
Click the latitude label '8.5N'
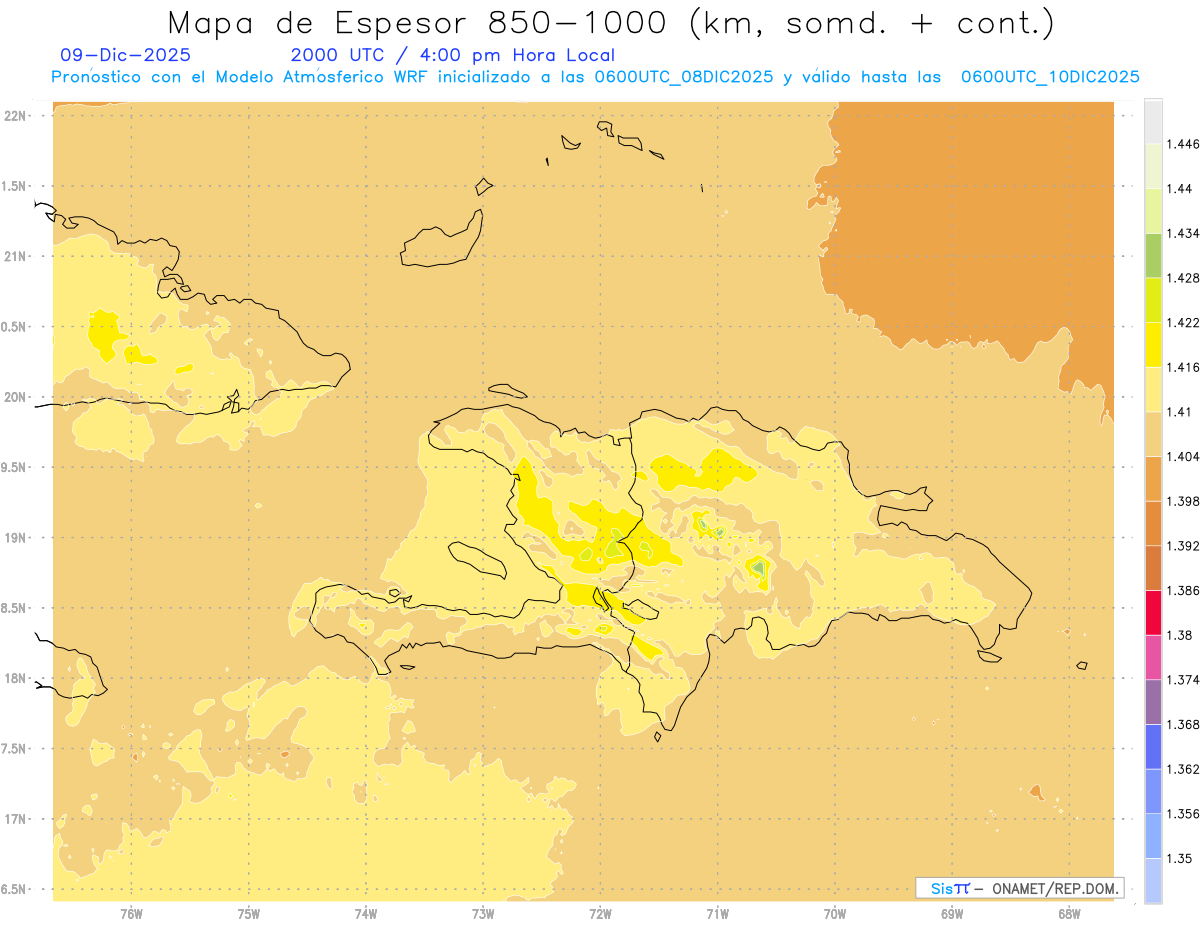pos(13,609)
